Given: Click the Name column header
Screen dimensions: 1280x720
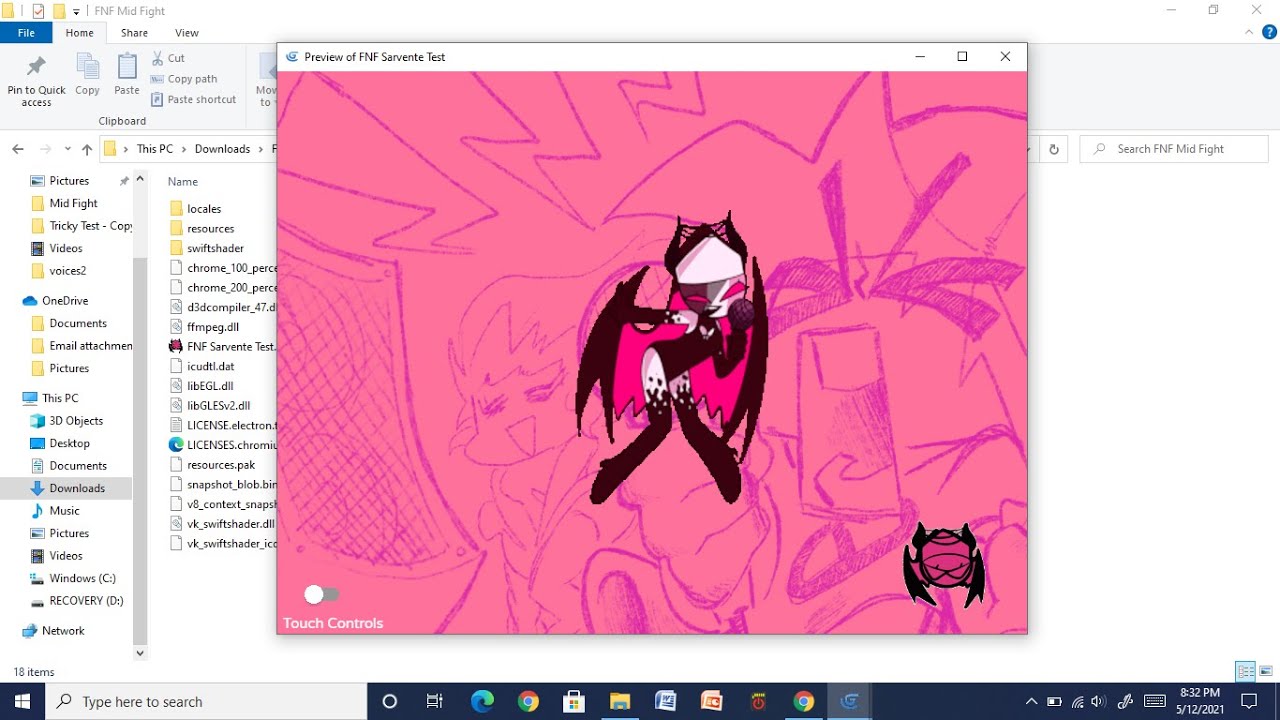Looking at the screenshot, I should 183,182.
